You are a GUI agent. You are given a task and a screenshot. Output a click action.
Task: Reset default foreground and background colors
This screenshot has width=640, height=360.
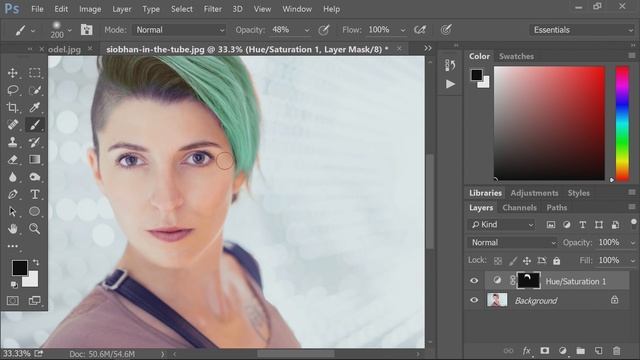(x=13, y=284)
